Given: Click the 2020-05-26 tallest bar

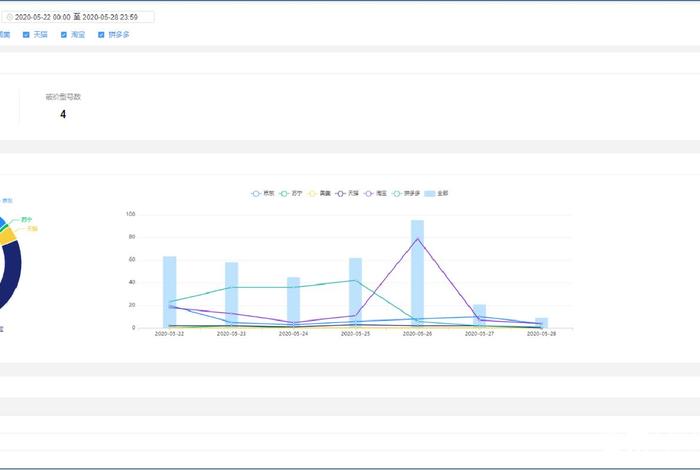Looking at the screenshot, I should [417, 270].
